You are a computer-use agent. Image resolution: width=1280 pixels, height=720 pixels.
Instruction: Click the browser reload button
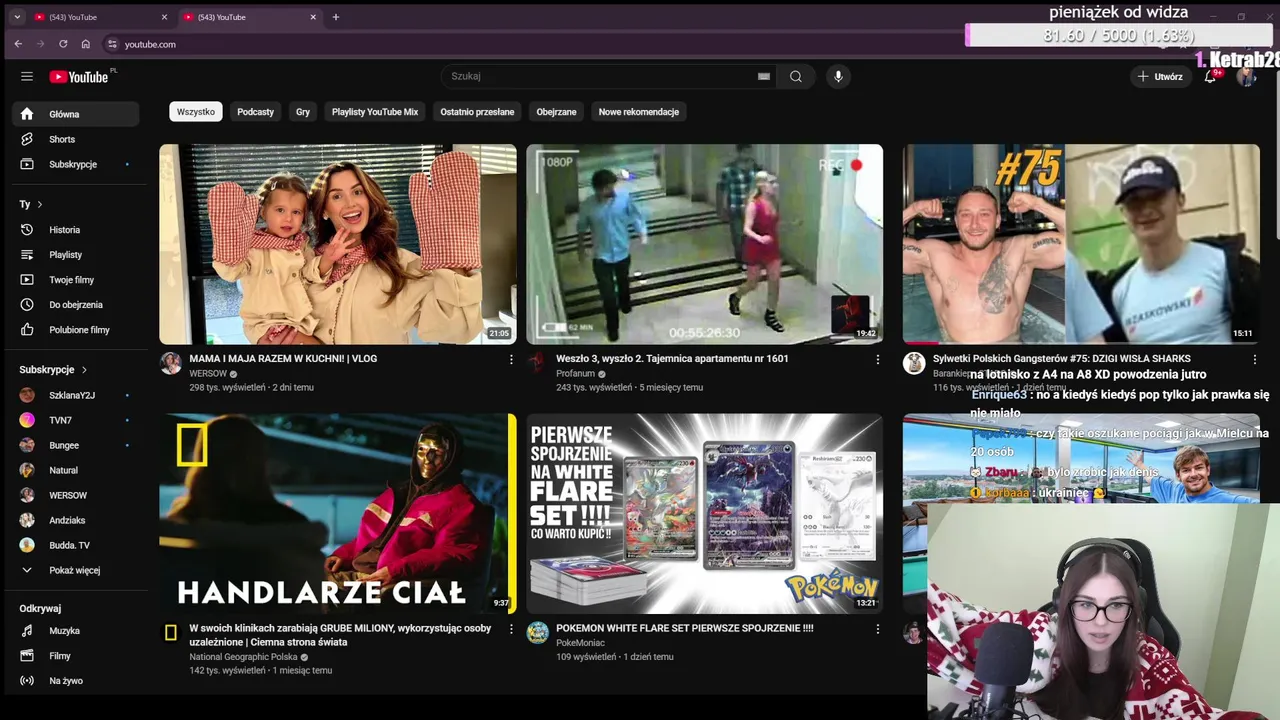63,44
